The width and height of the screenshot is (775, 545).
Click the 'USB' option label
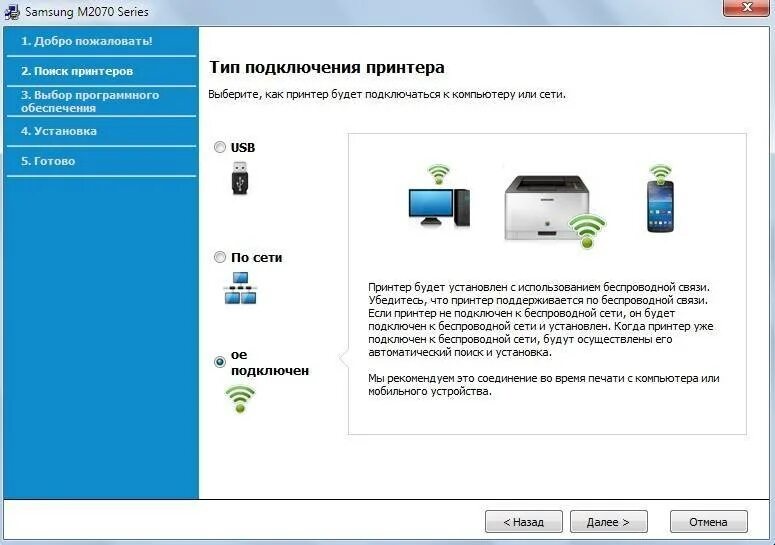[x=243, y=148]
